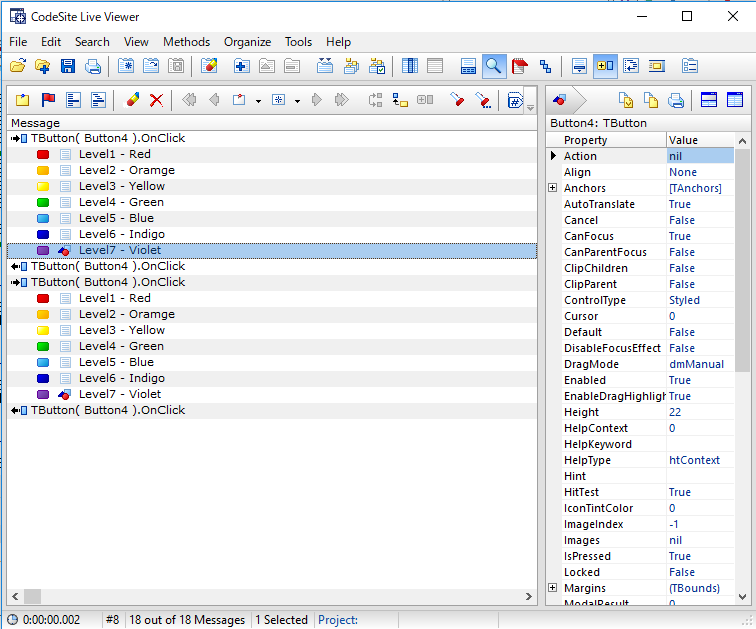The height and width of the screenshot is (629, 756).
Task: Click the properties scrollbar down arrow
Action: pos(742,597)
